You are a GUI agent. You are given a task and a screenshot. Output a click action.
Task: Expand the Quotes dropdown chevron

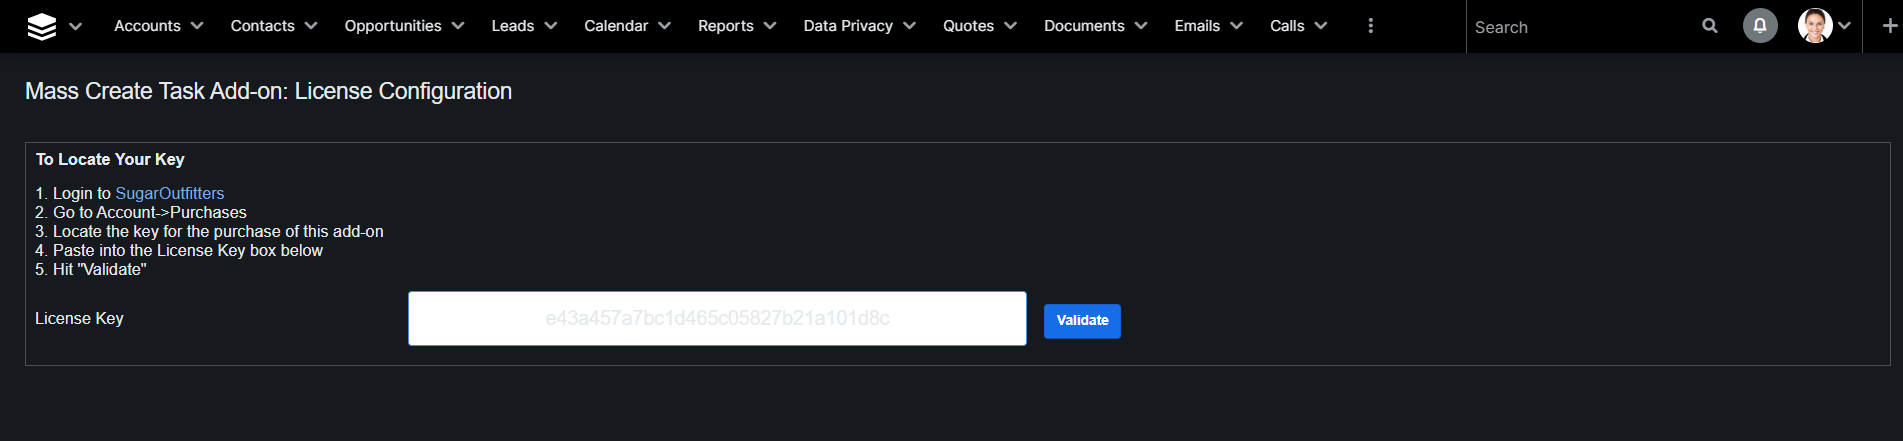coord(1010,26)
